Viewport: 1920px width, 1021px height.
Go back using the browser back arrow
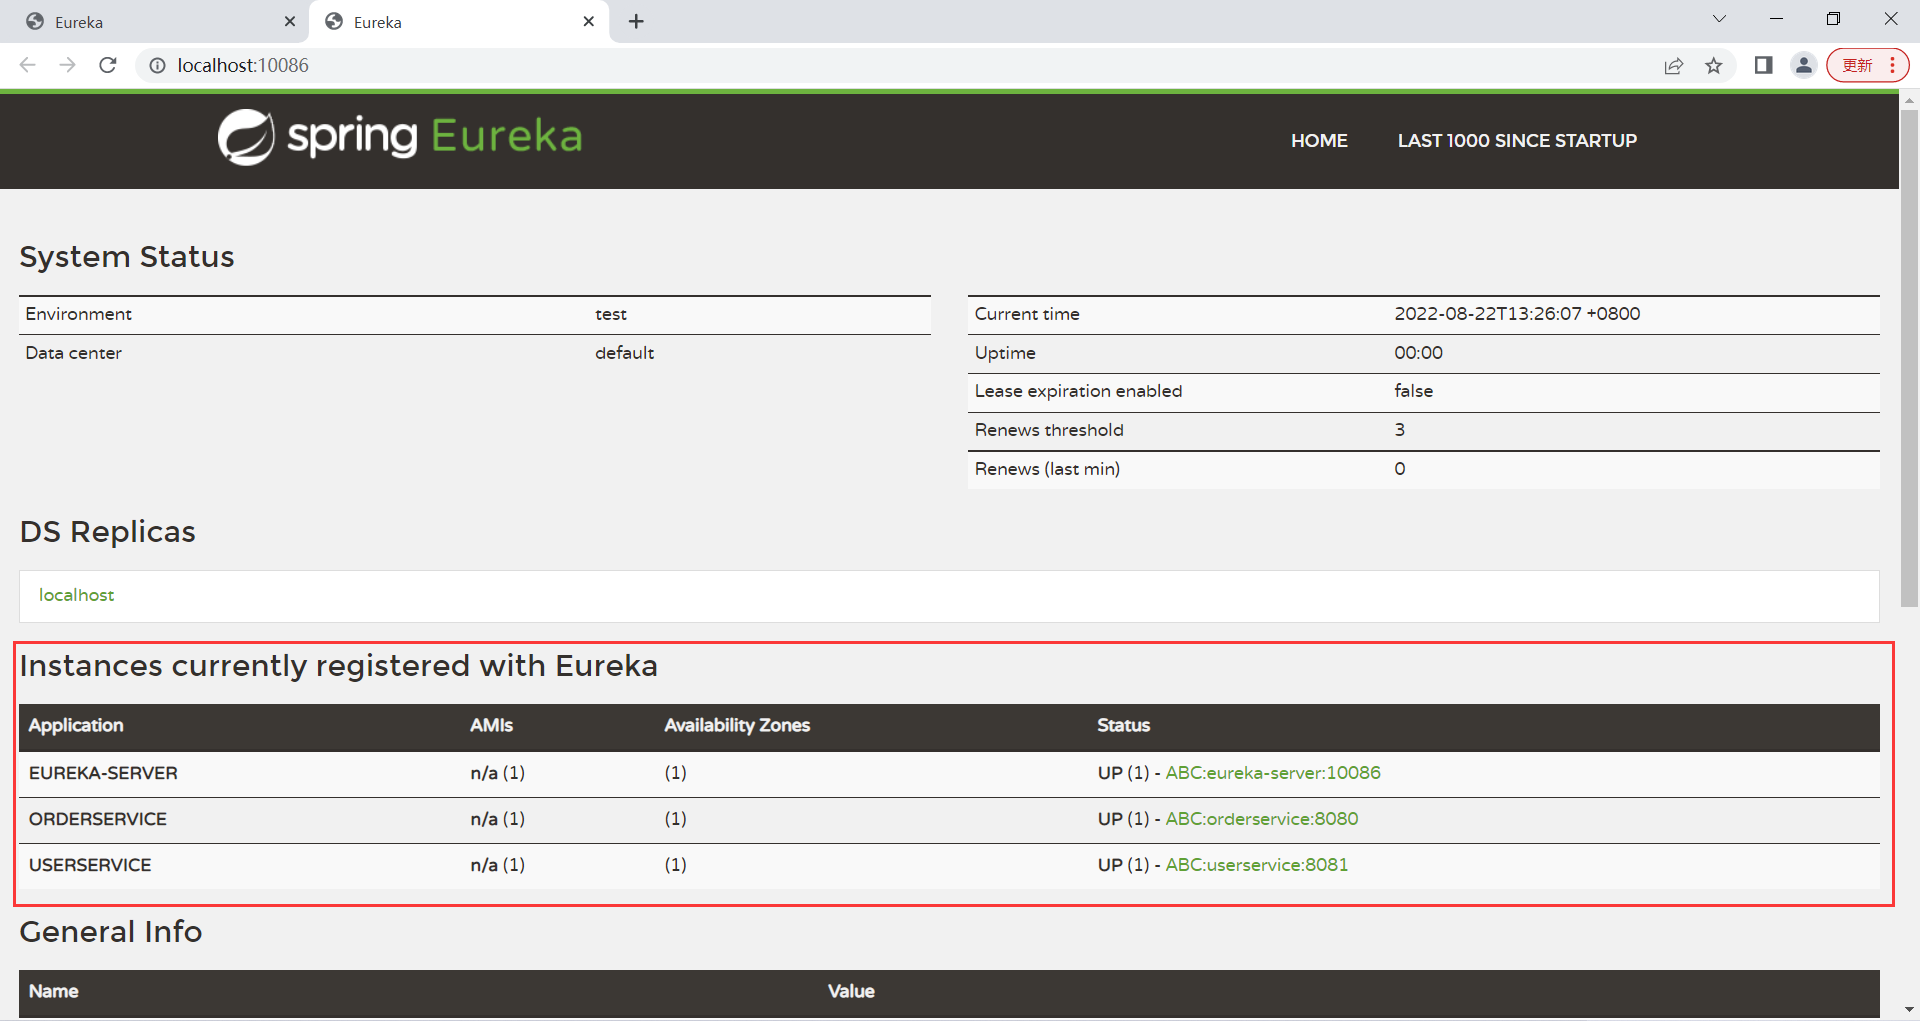(x=27, y=65)
